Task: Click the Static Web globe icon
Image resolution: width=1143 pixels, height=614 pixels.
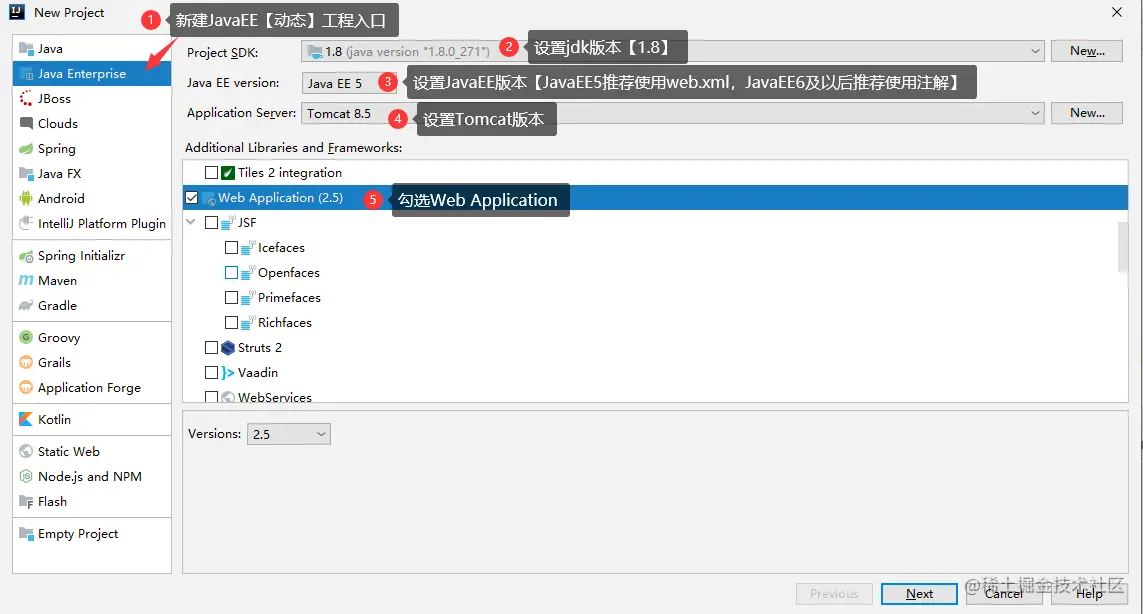Action: (26, 451)
